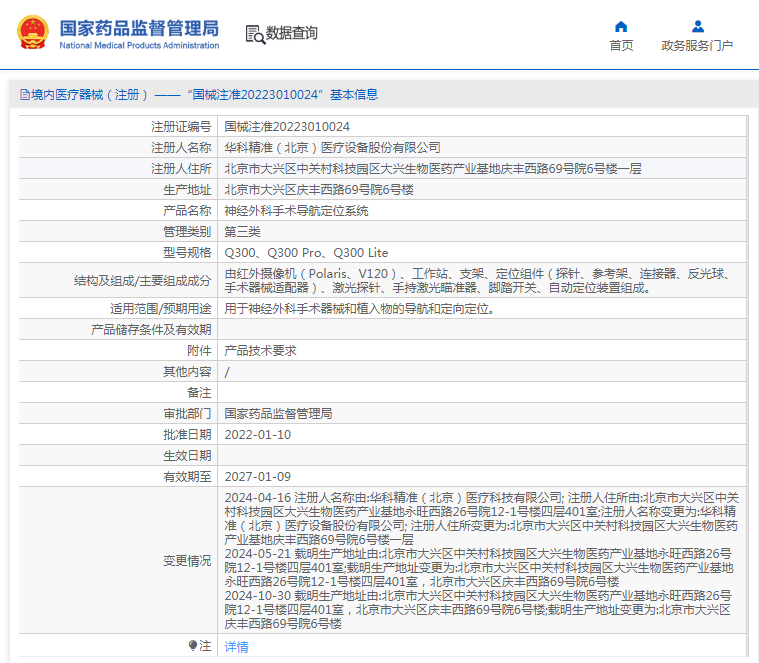Viewport: 759px width, 663px height.
Task: Click the 附件 row label
Action: (199, 351)
